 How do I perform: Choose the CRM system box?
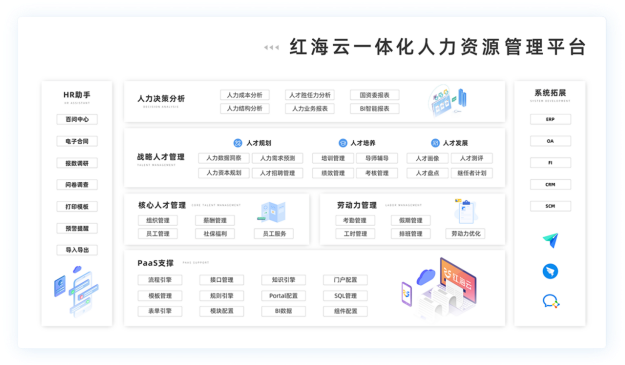[x=550, y=184]
